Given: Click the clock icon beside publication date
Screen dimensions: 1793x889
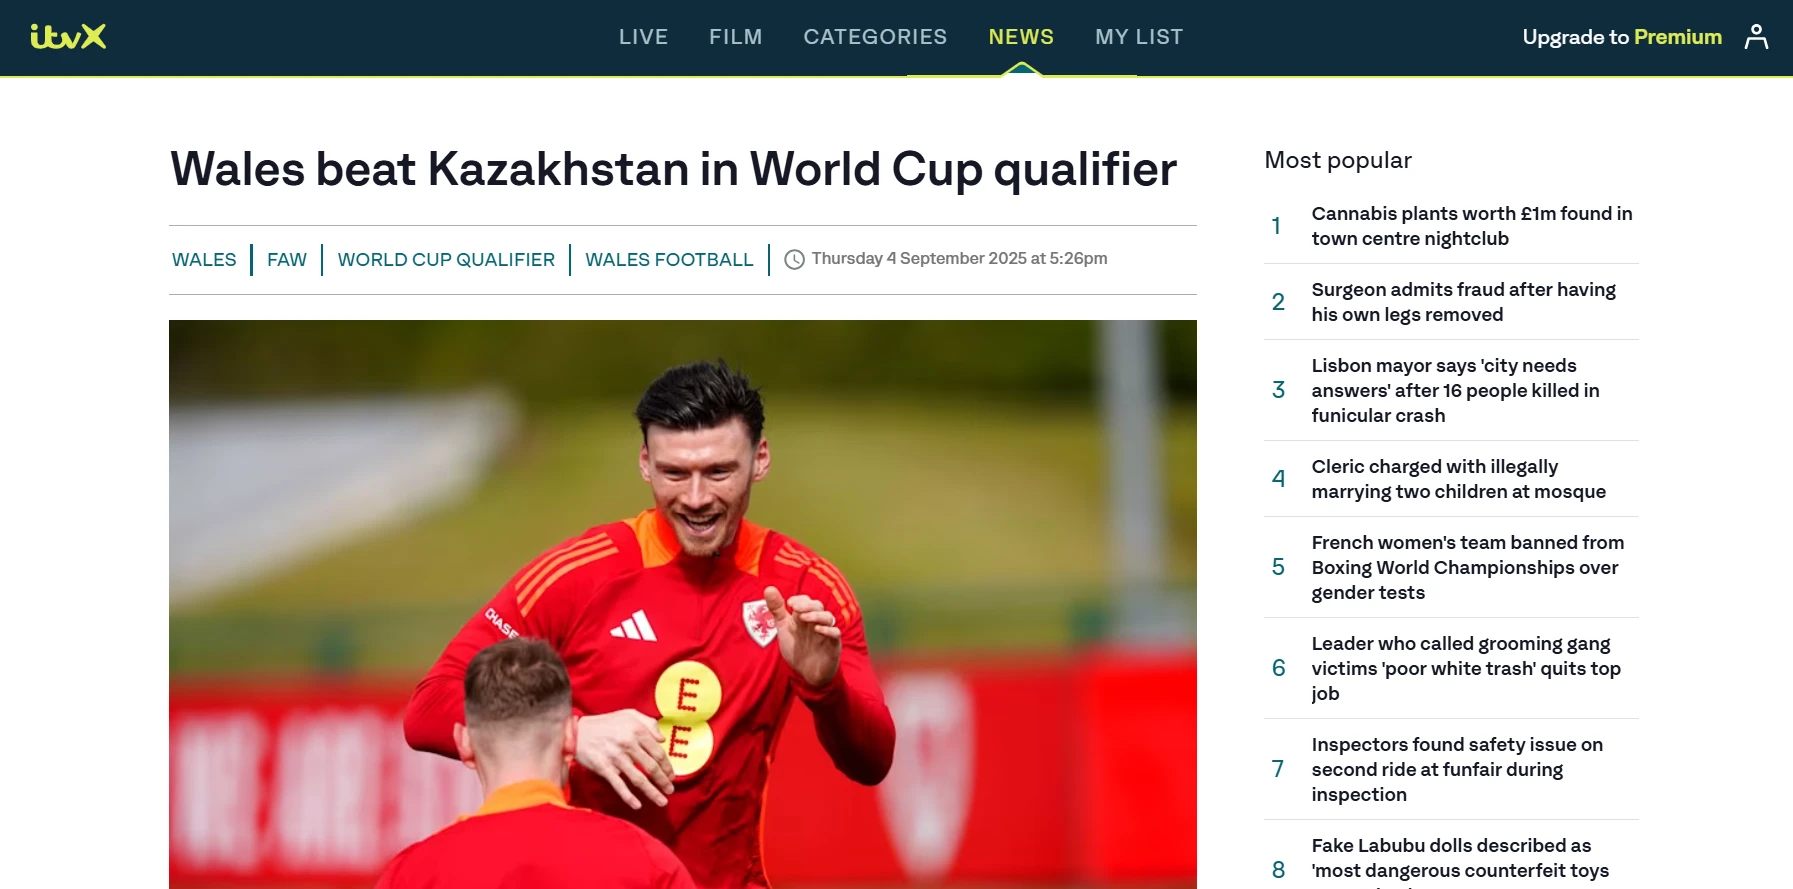Looking at the screenshot, I should click(x=794, y=260).
